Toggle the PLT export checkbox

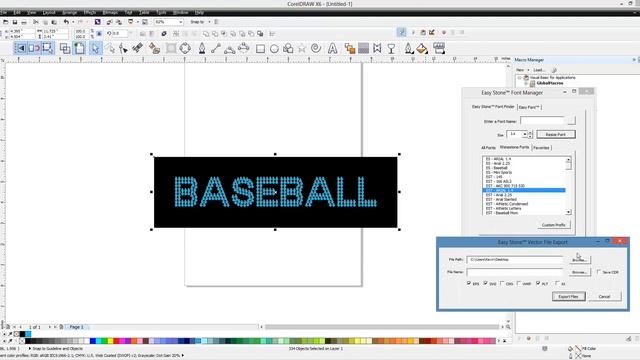click(x=538, y=283)
